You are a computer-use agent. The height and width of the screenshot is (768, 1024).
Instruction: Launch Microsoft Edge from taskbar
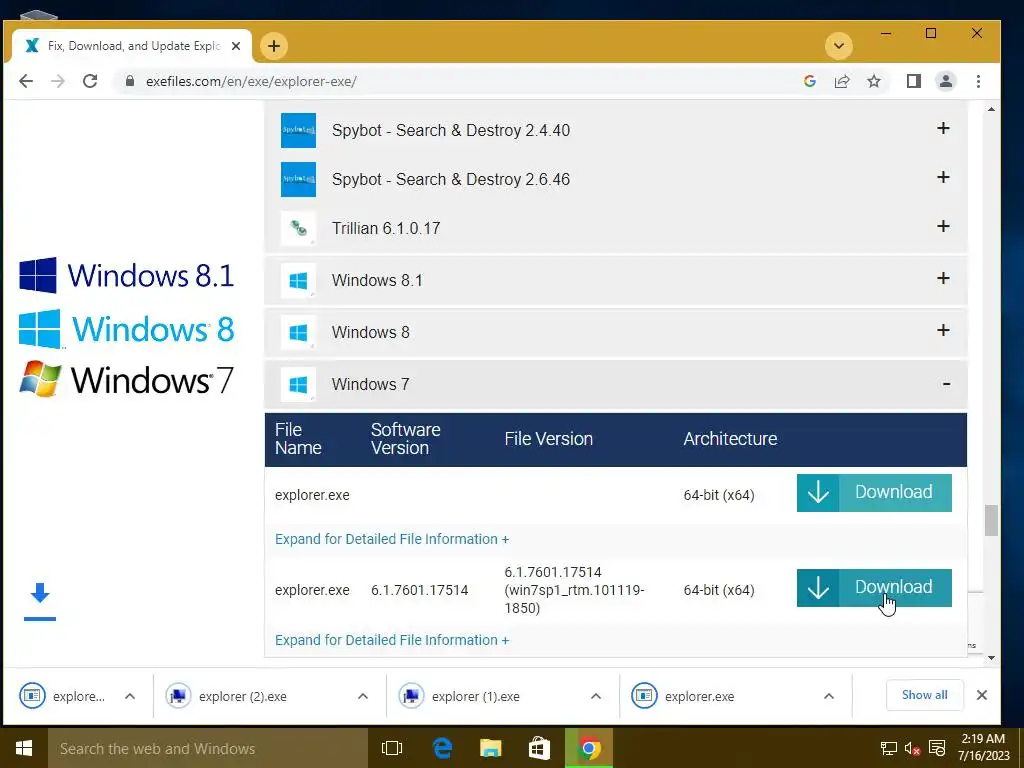(x=442, y=748)
